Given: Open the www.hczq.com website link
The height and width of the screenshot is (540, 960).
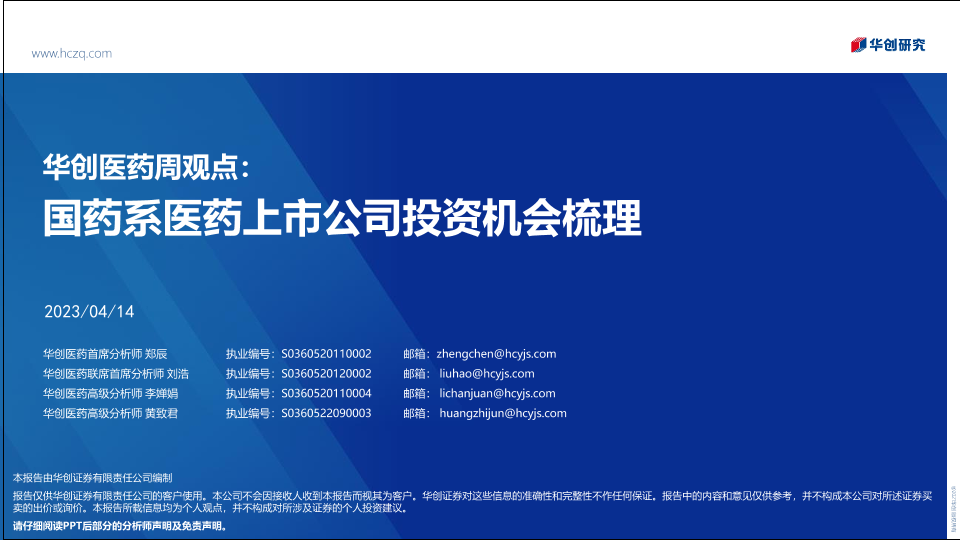Looking at the screenshot, I should tap(72, 53).
